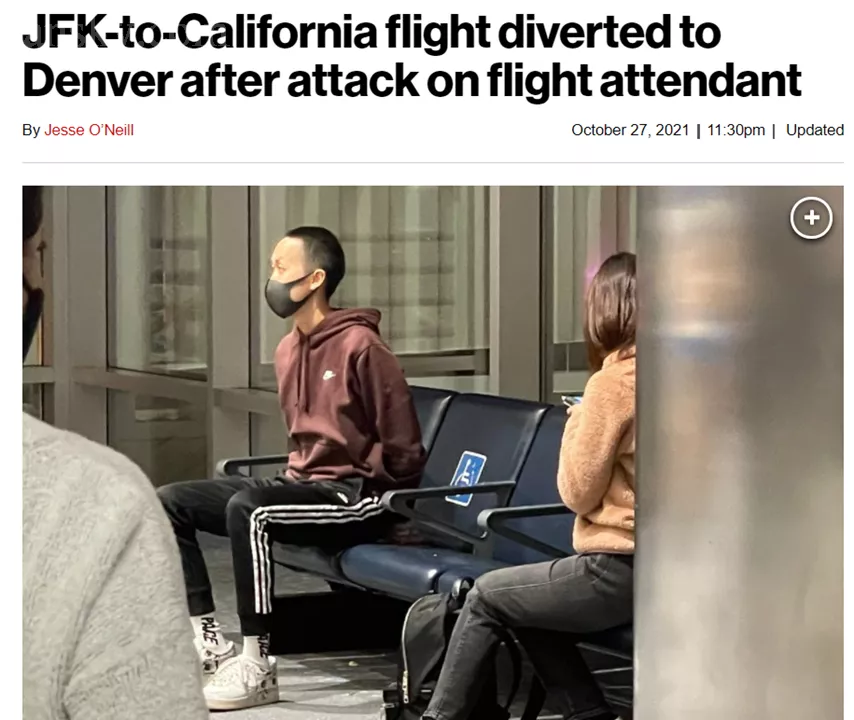Click the article's main photo
Screen dimensions: 854x720
pos(433,453)
